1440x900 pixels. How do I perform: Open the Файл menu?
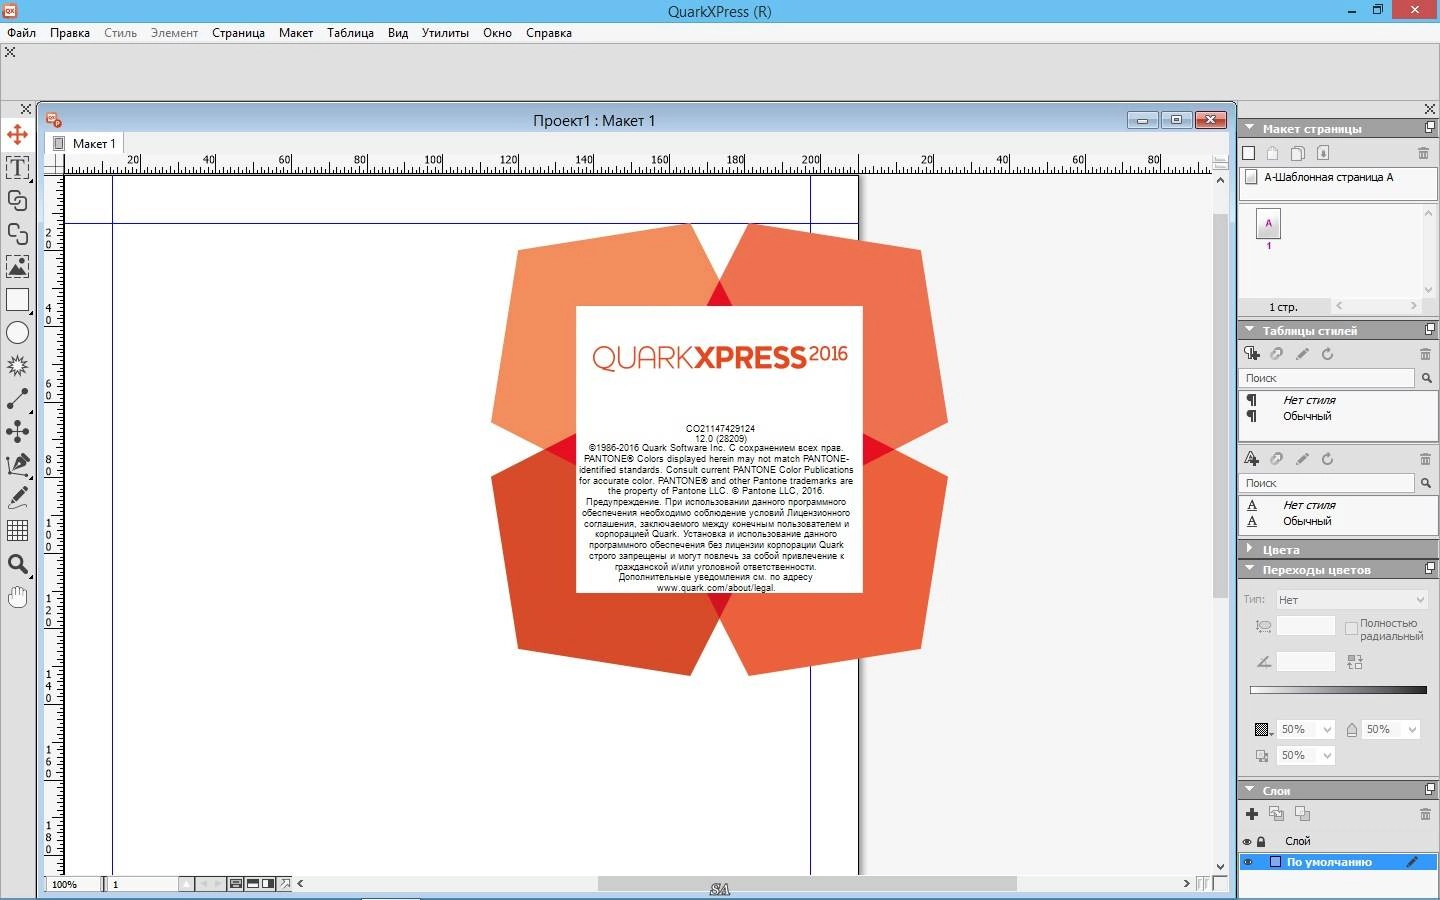click(x=21, y=33)
